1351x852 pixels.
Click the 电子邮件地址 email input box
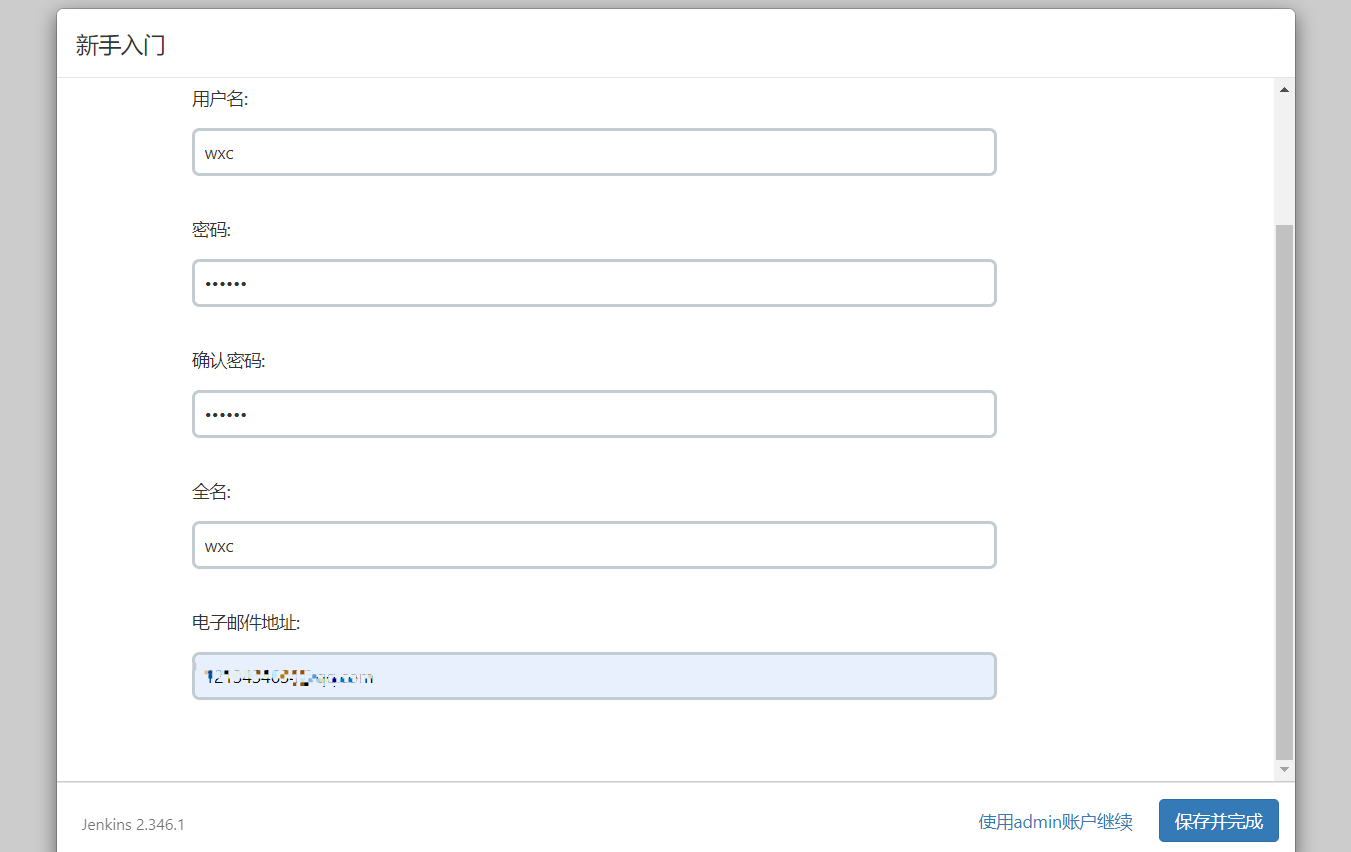point(594,676)
